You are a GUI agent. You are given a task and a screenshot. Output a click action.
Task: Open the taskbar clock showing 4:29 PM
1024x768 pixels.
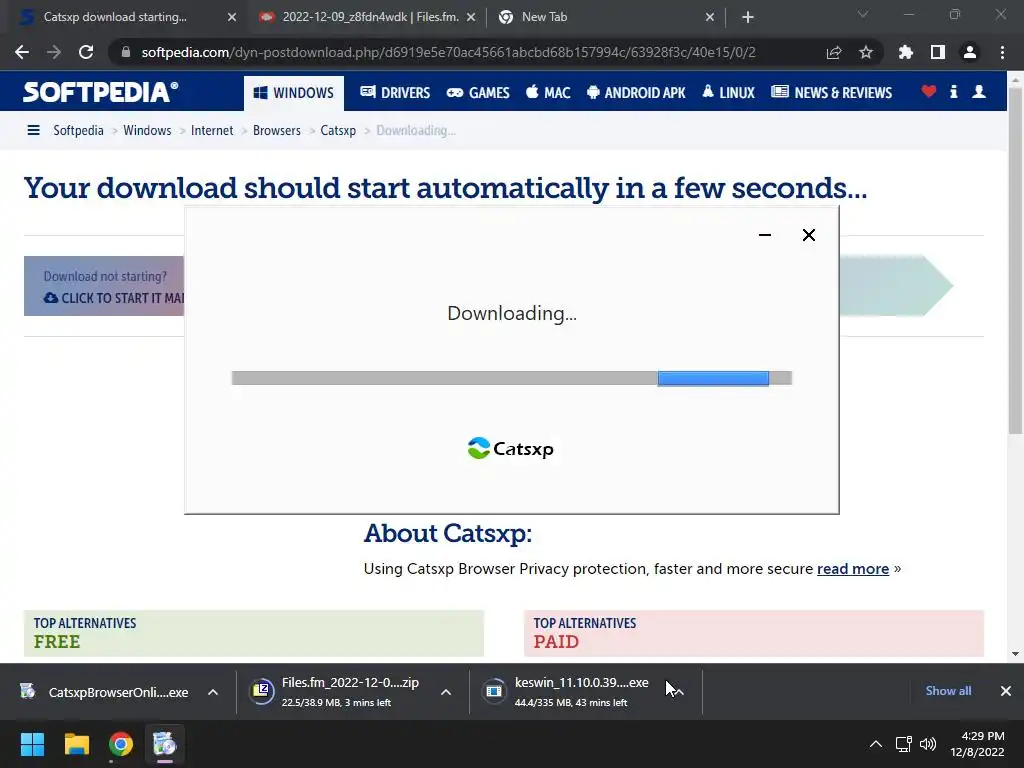(x=977, y=744)
